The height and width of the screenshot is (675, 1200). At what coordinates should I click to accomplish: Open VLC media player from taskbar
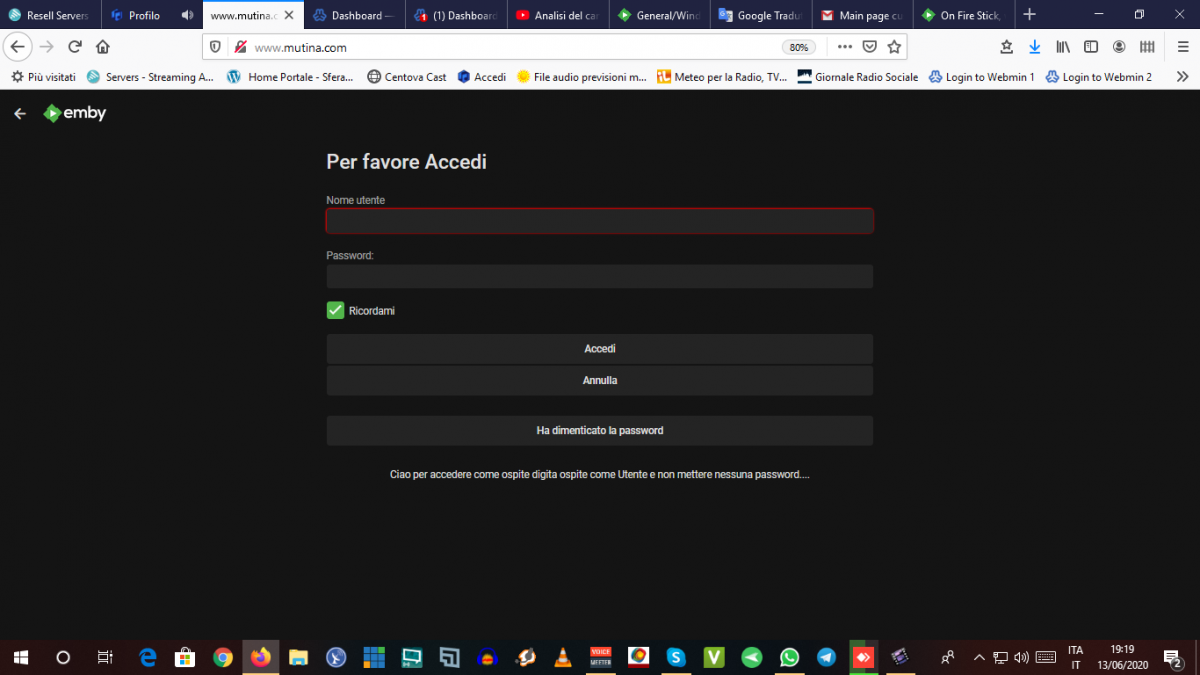(x=563, y=657)
